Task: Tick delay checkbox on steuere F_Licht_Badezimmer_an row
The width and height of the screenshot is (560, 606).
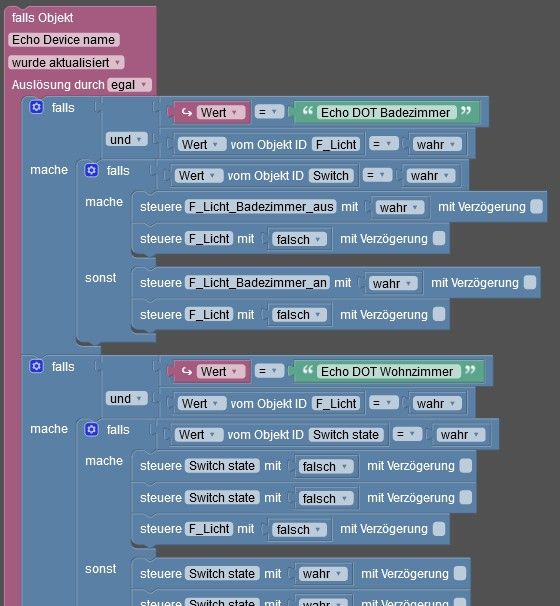Action: [530, 283]
